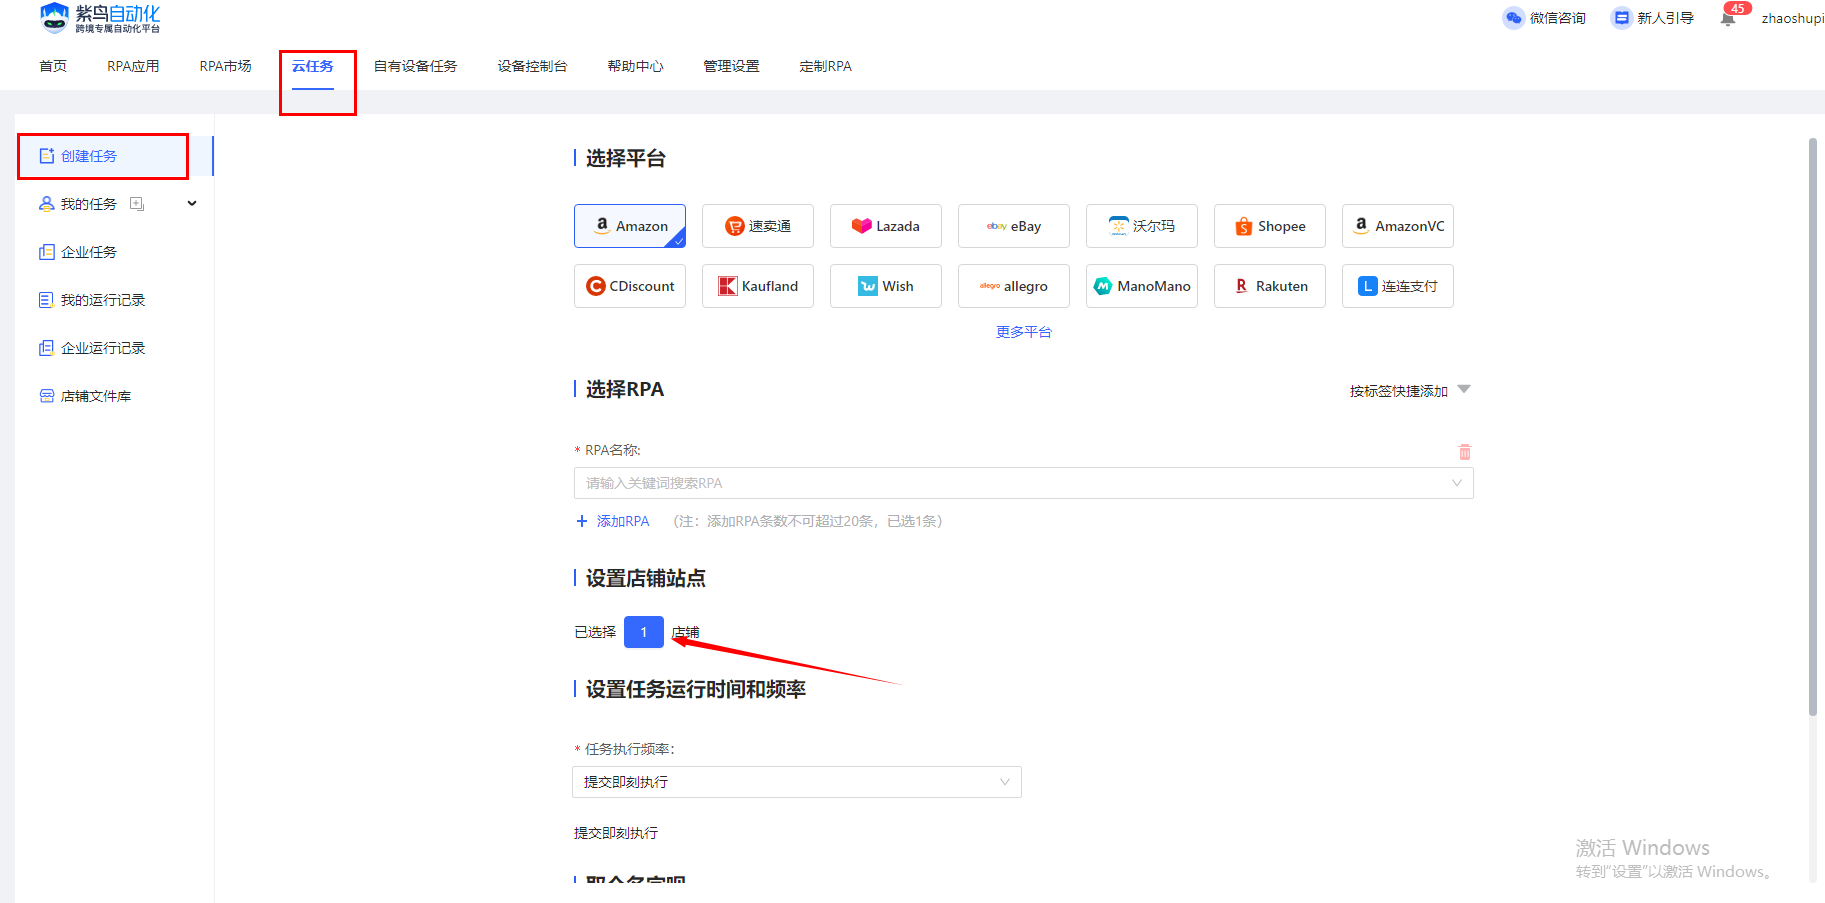Viewport: 1825px width, 903px height.
Task: Open 创建任务 in the sidebar
Action: pyautogui.click(x=114, y=156)
